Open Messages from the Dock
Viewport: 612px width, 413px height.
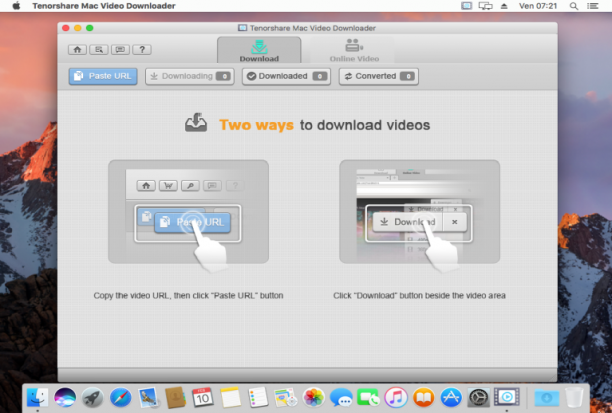click(341, 398)
